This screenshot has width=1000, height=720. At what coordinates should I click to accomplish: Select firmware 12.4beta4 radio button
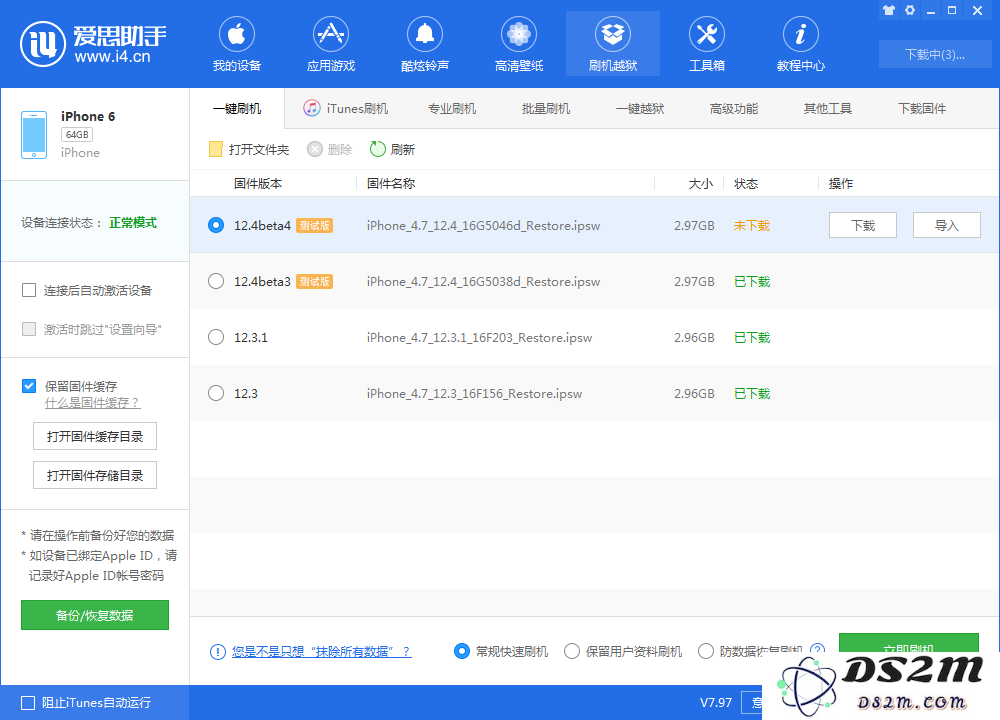[216, 225]
